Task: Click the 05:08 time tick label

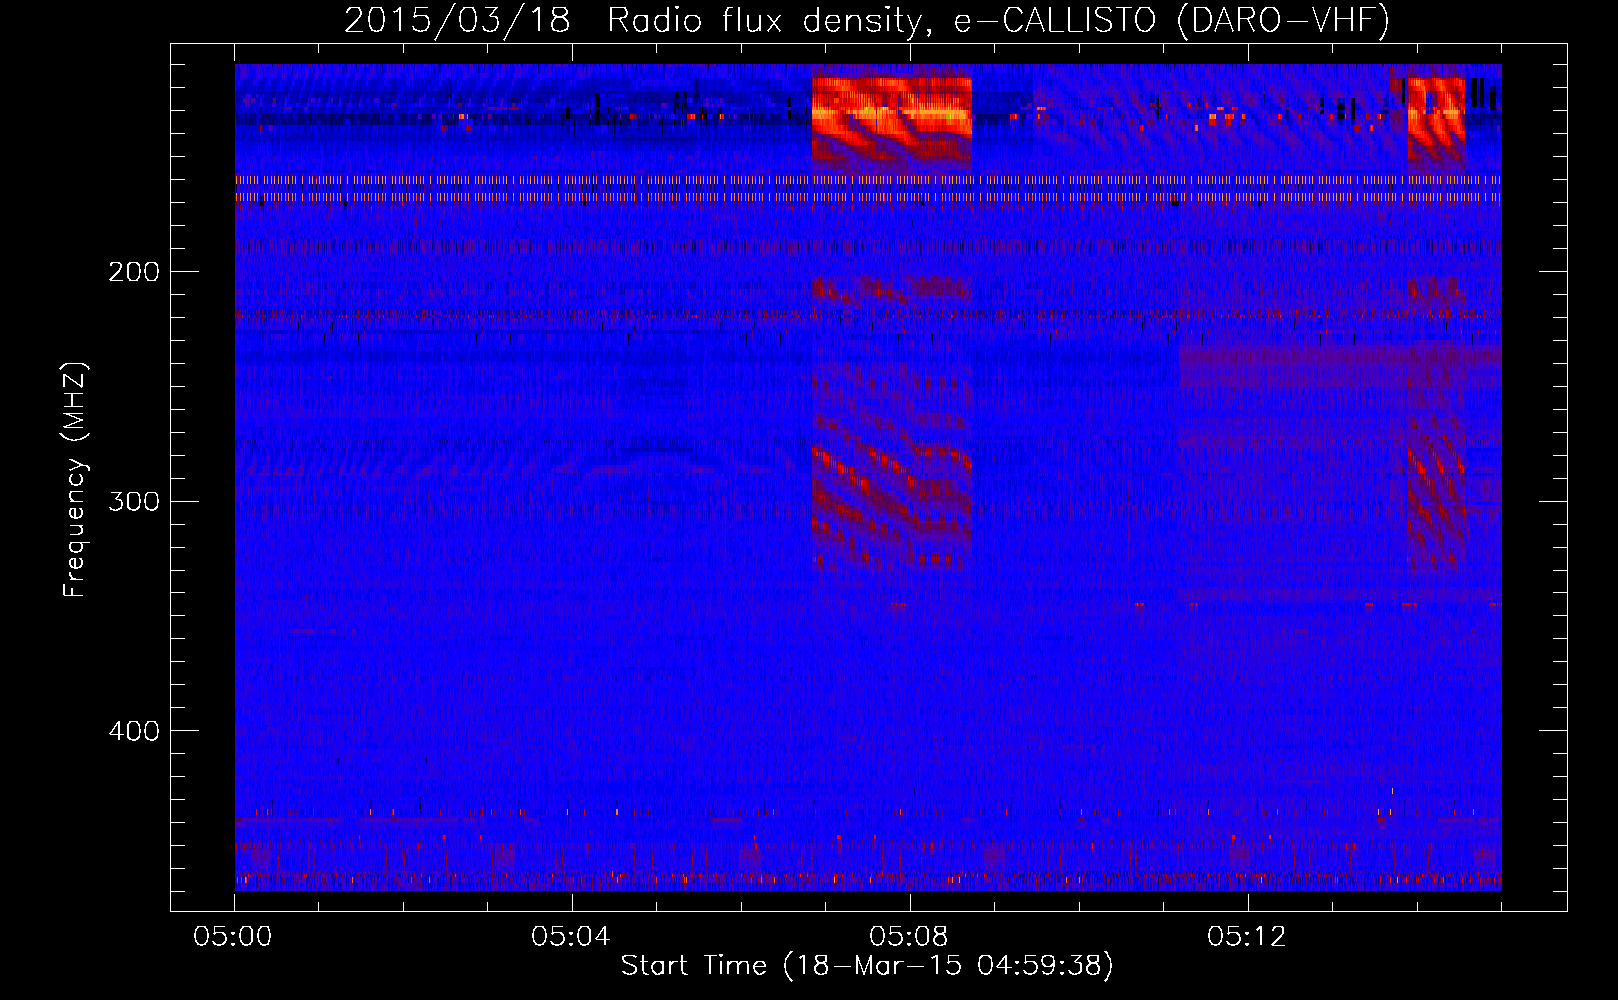Action: tap(909, 937)
